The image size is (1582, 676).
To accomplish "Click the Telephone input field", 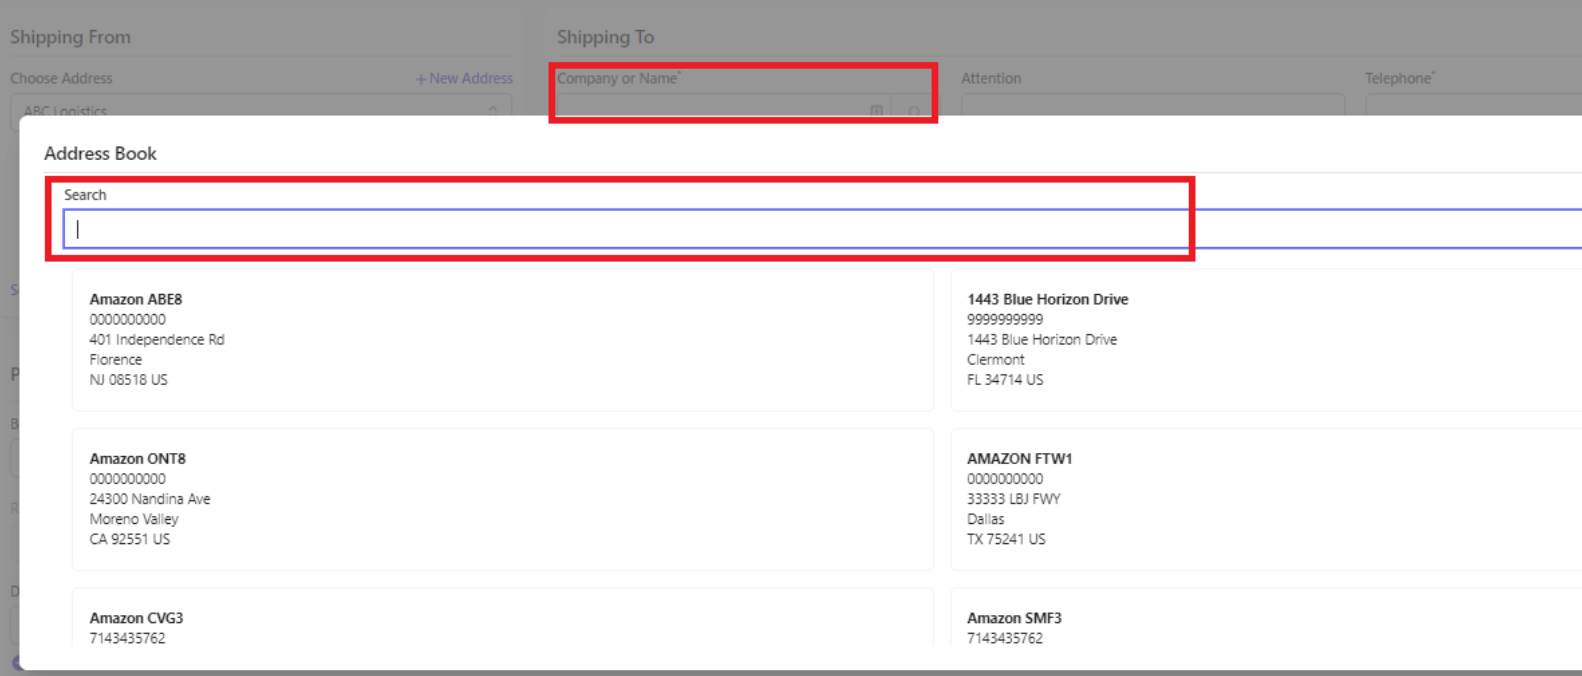I will (1473, 105).
